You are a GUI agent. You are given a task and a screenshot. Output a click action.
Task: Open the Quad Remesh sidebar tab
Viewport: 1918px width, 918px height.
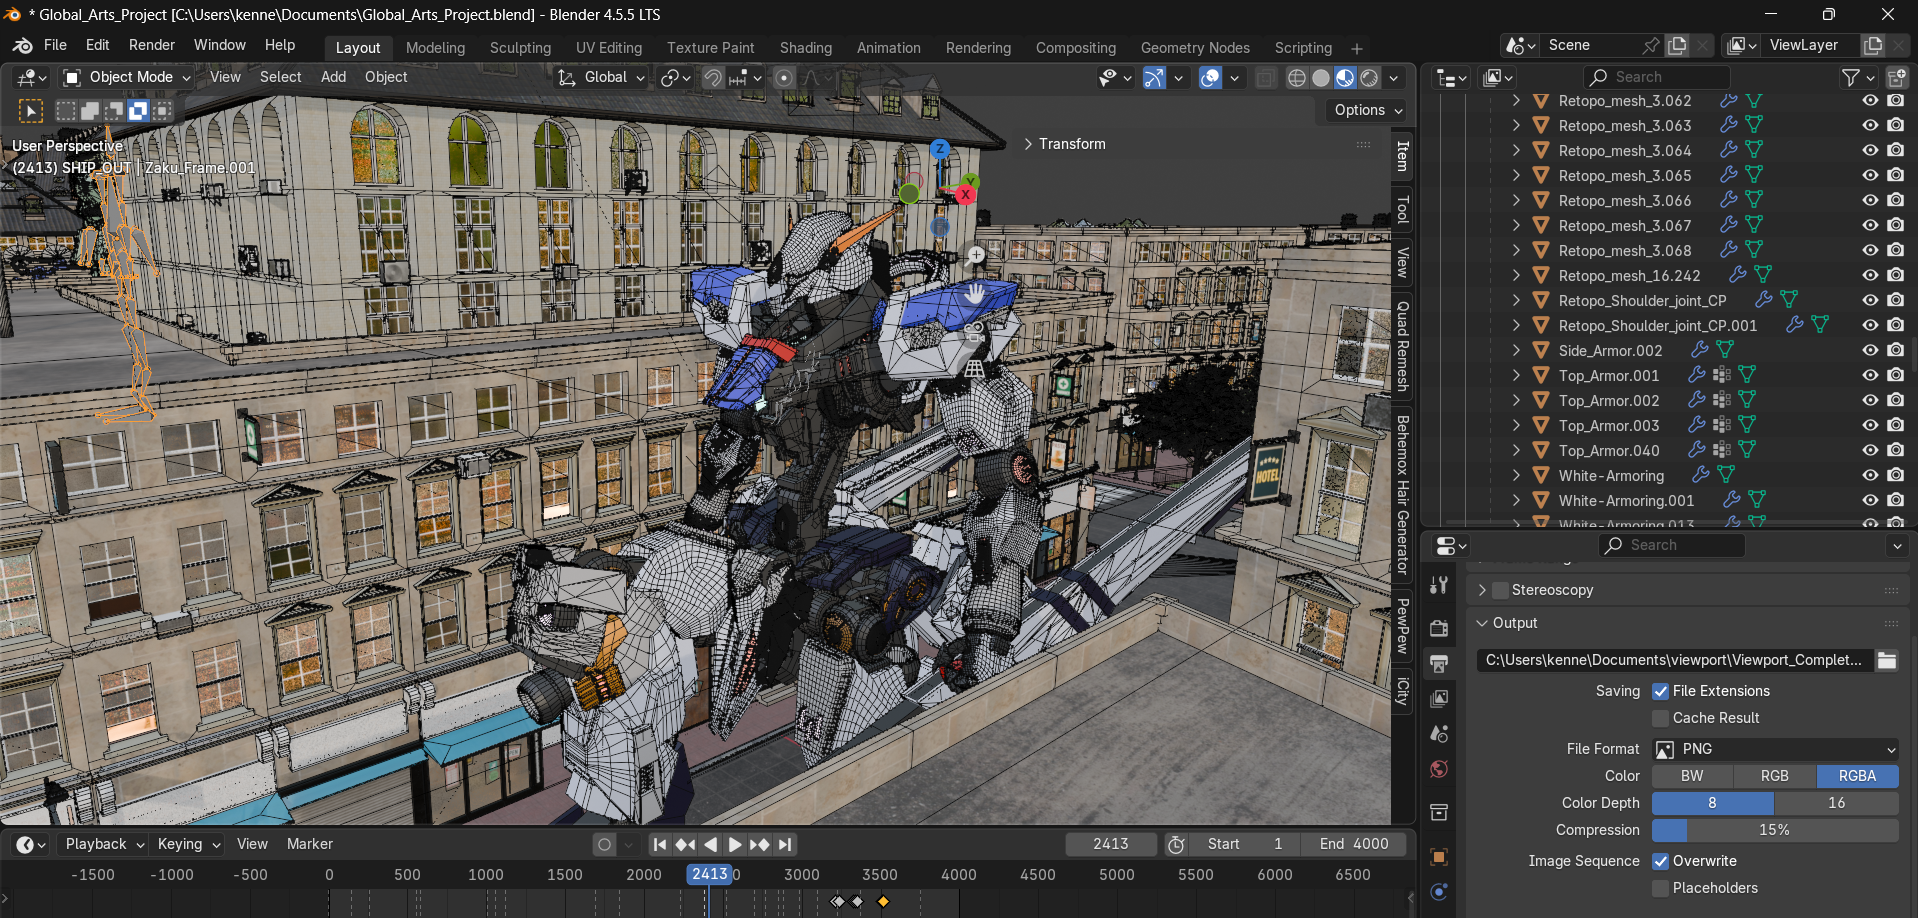click(x=1402, y=347)
